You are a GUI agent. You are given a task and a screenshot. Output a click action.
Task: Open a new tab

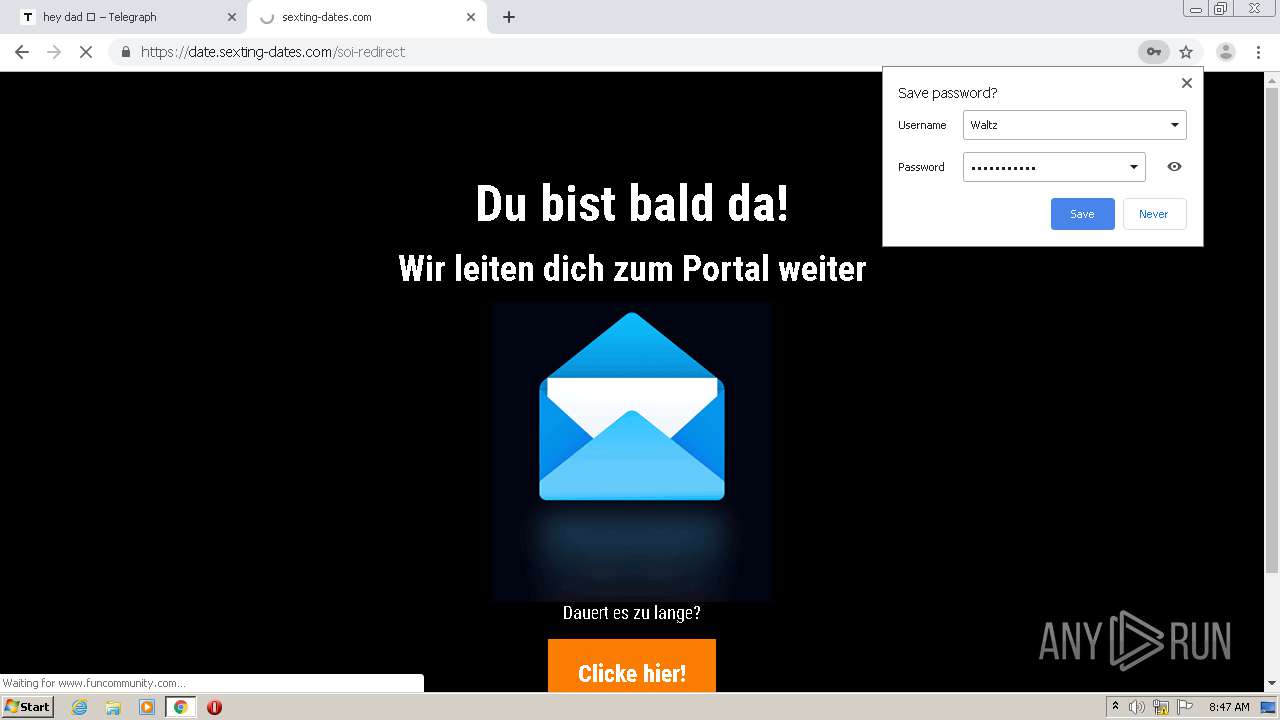(509, 17)
